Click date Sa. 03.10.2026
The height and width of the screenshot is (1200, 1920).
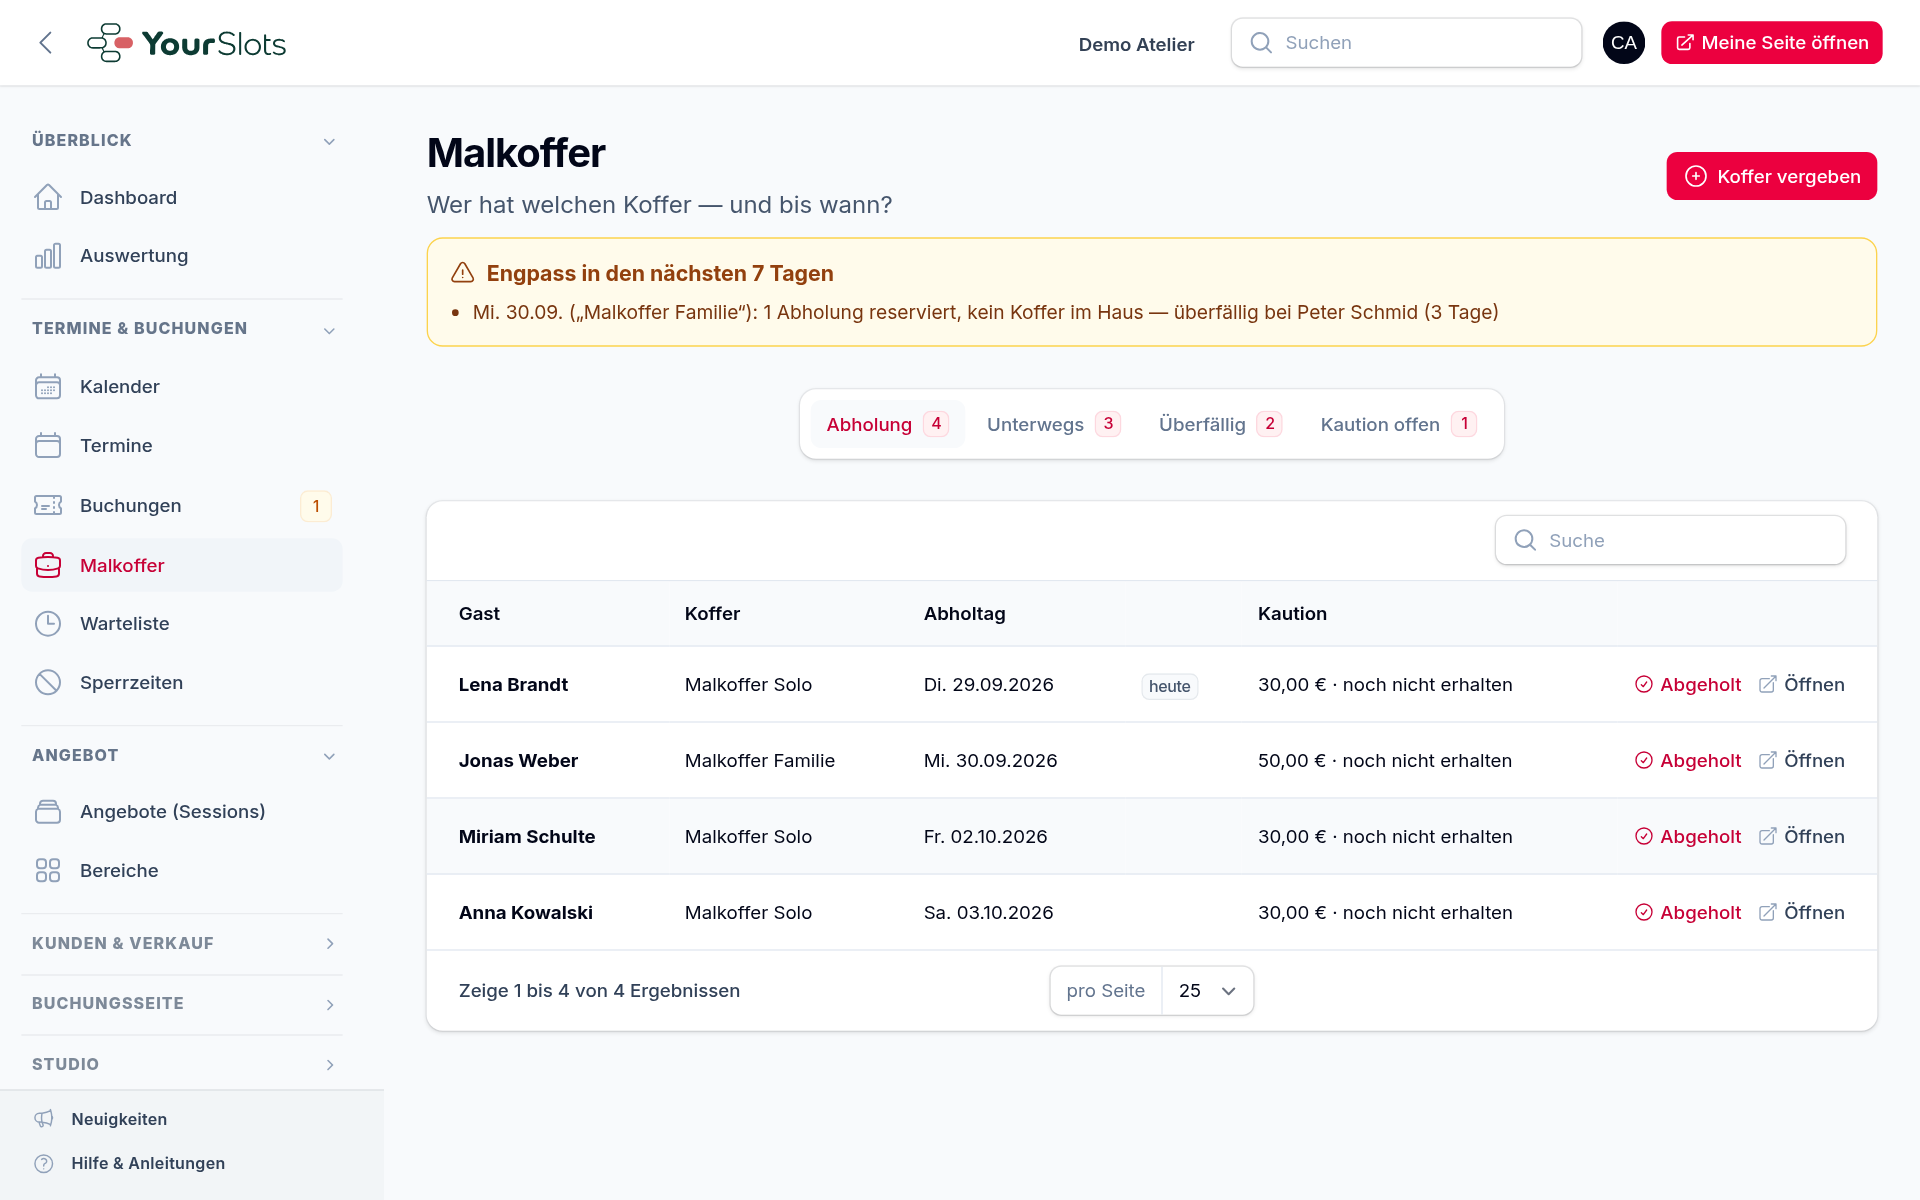[988, 913]
